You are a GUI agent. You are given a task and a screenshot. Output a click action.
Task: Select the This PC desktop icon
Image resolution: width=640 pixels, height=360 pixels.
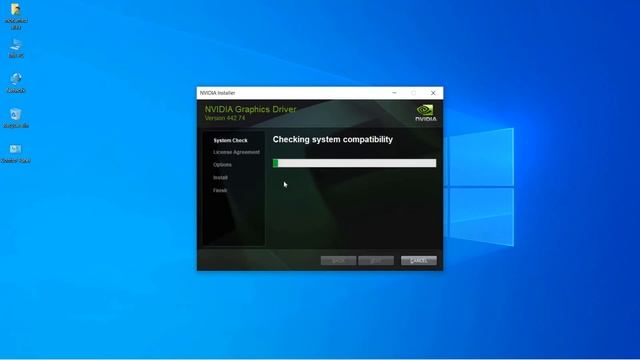16,49
